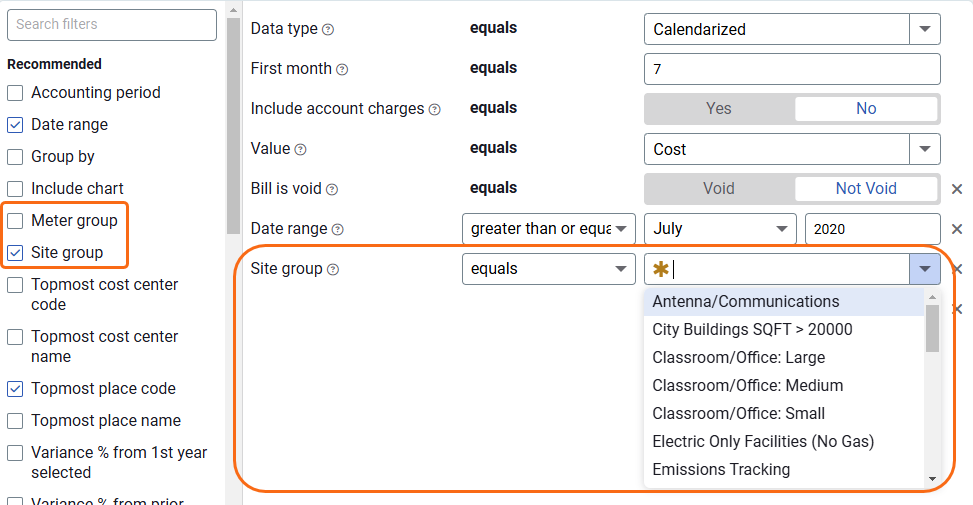Click the Search filters input box
973x505 pixels.
[112, 25]
